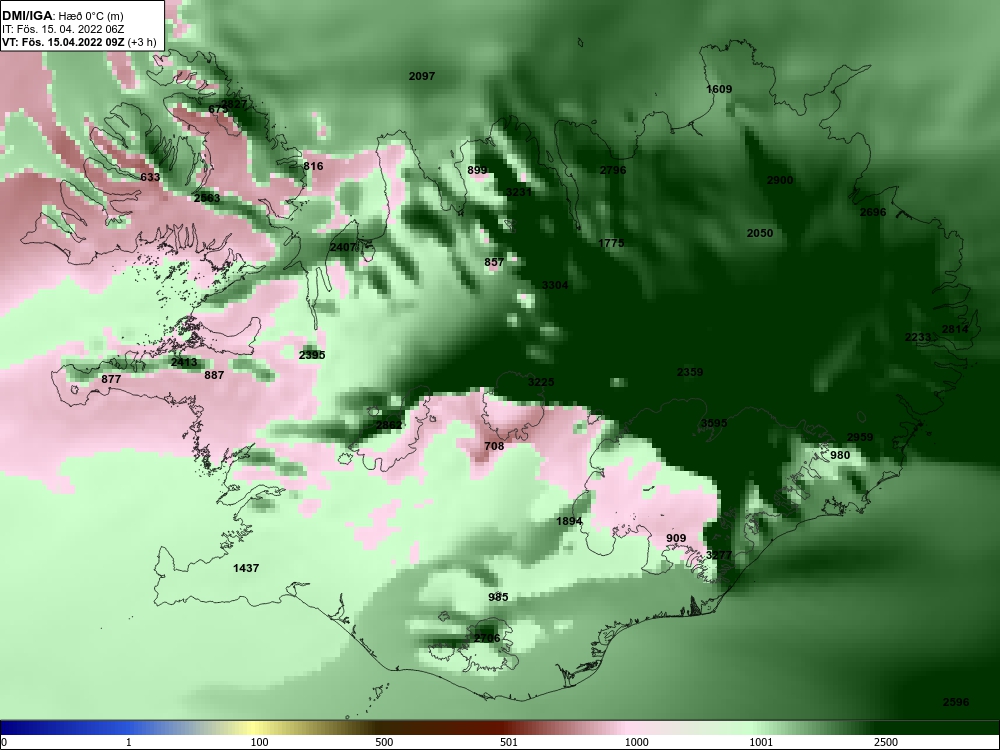
Task: Pick the 2563 height label
Action: 207,198
